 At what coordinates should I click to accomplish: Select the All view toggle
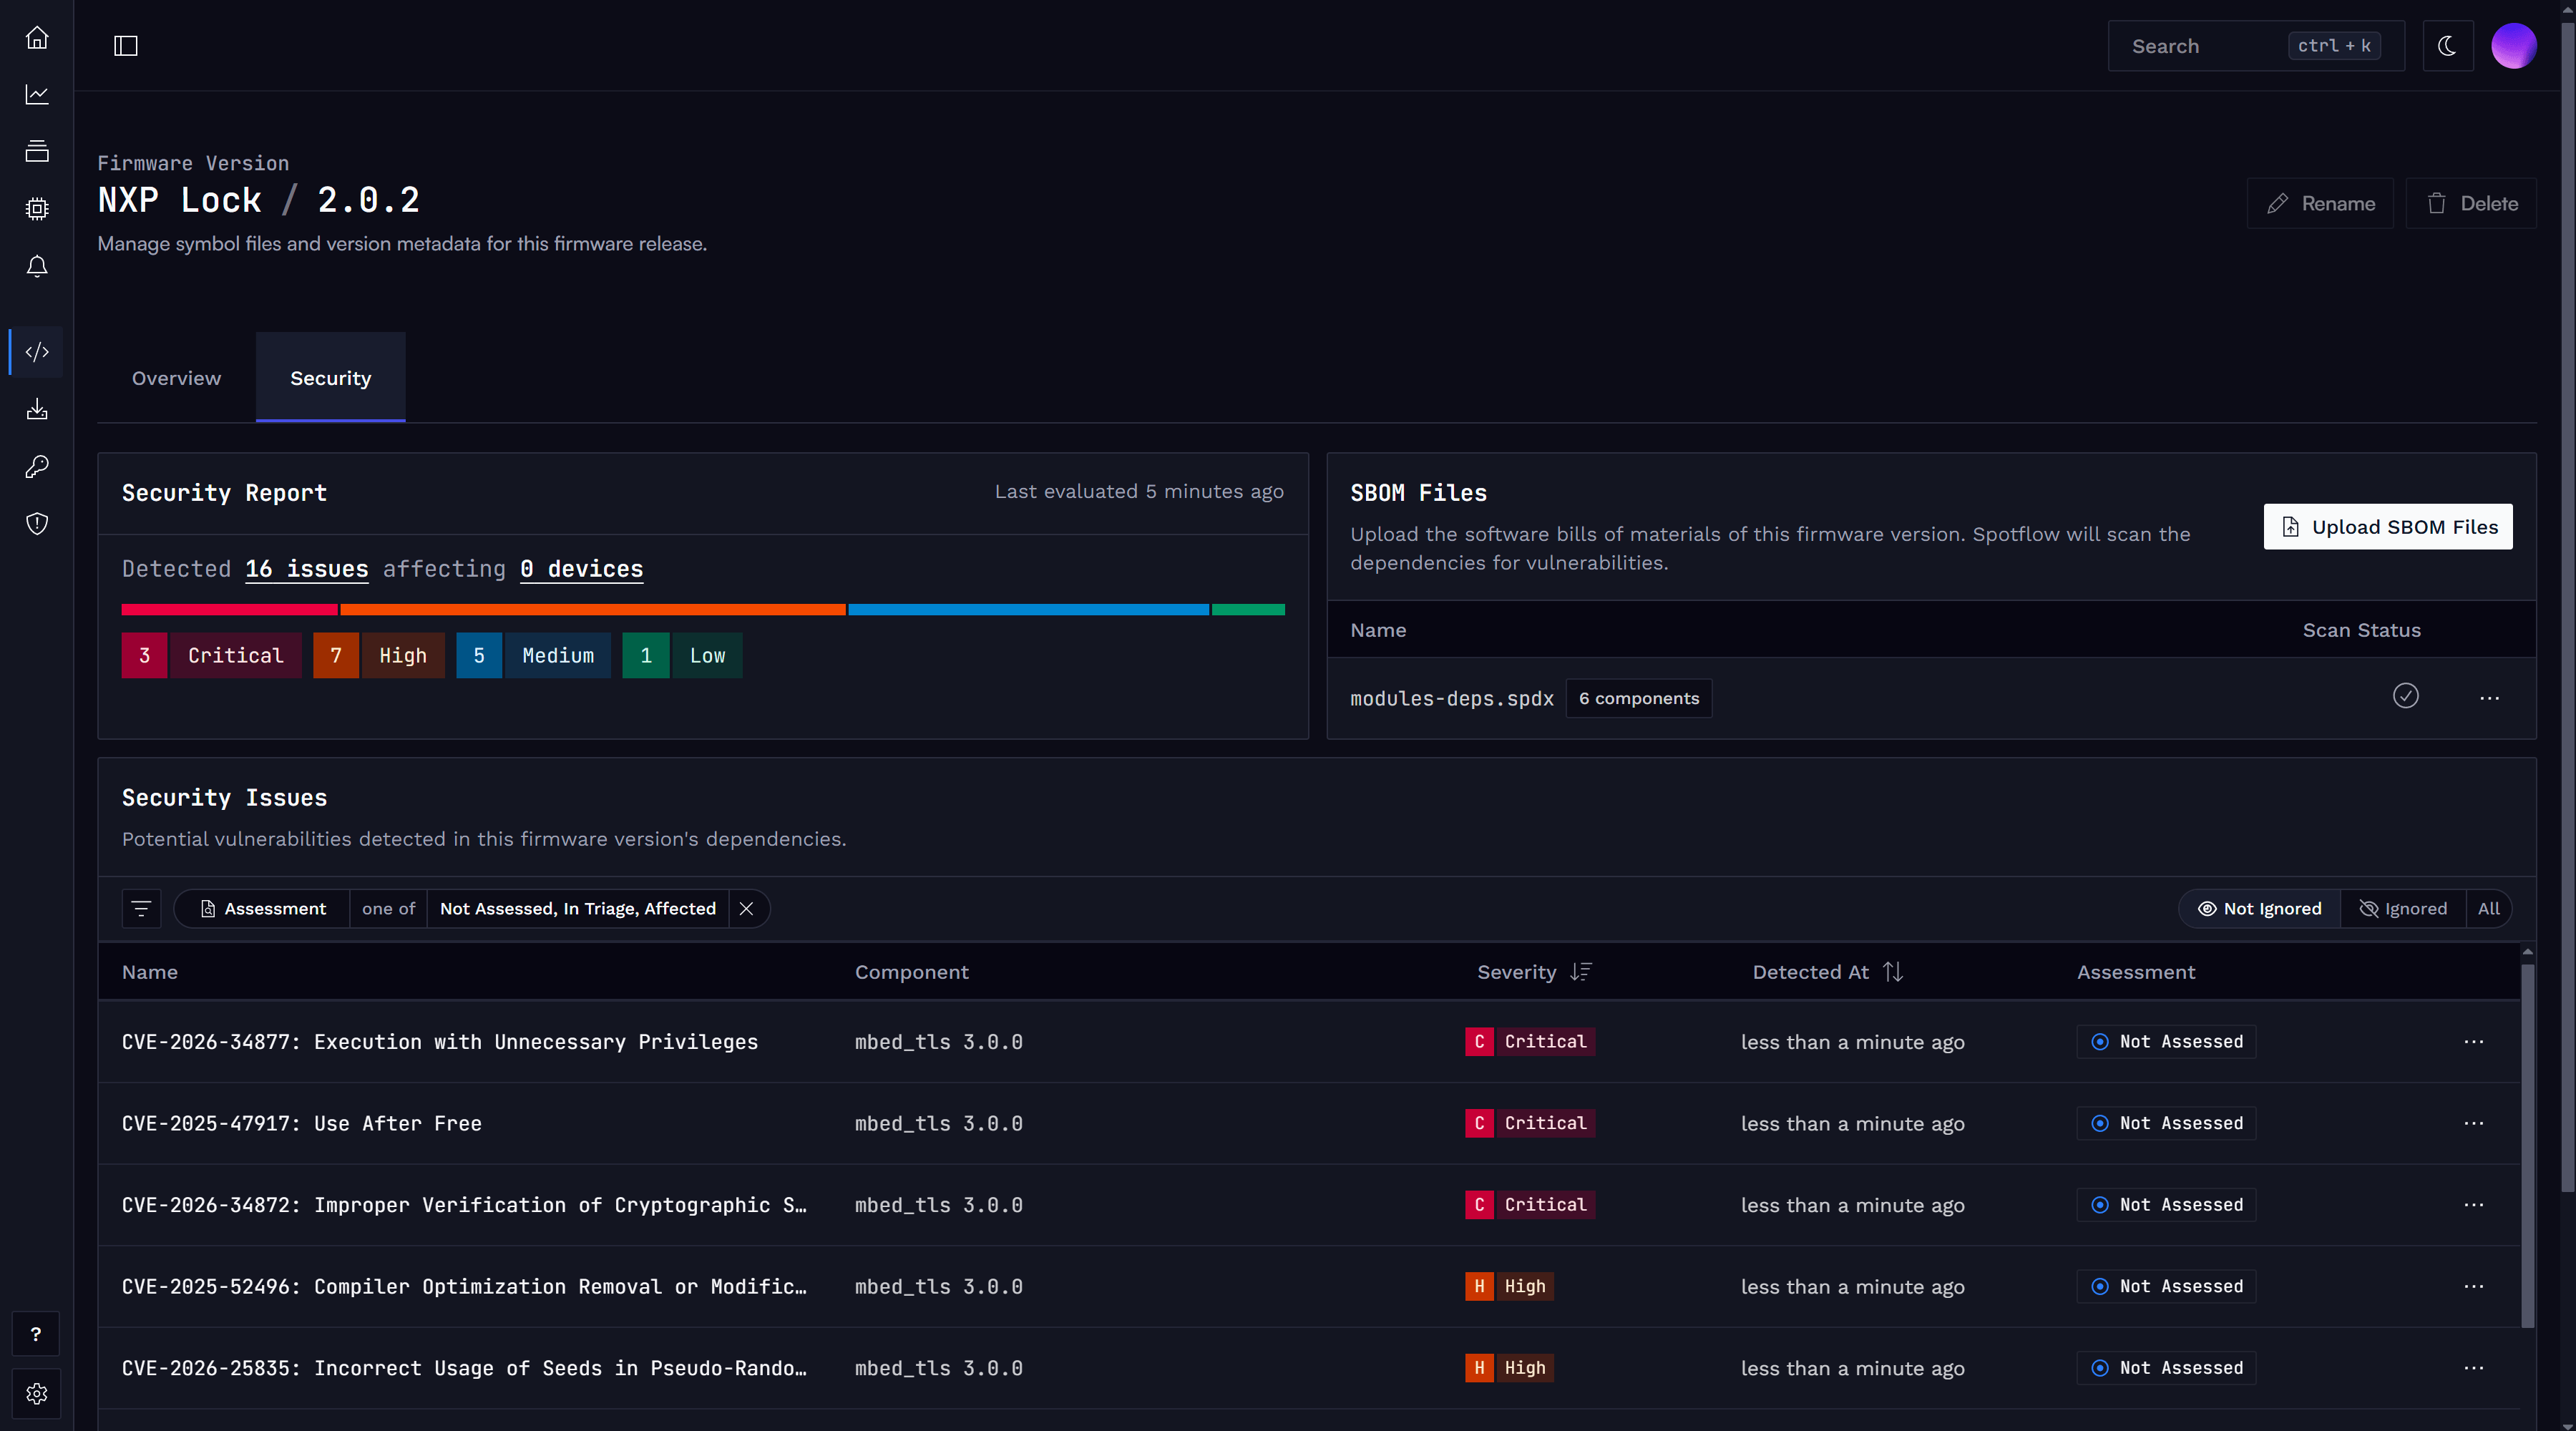[x=2488, y=908]
